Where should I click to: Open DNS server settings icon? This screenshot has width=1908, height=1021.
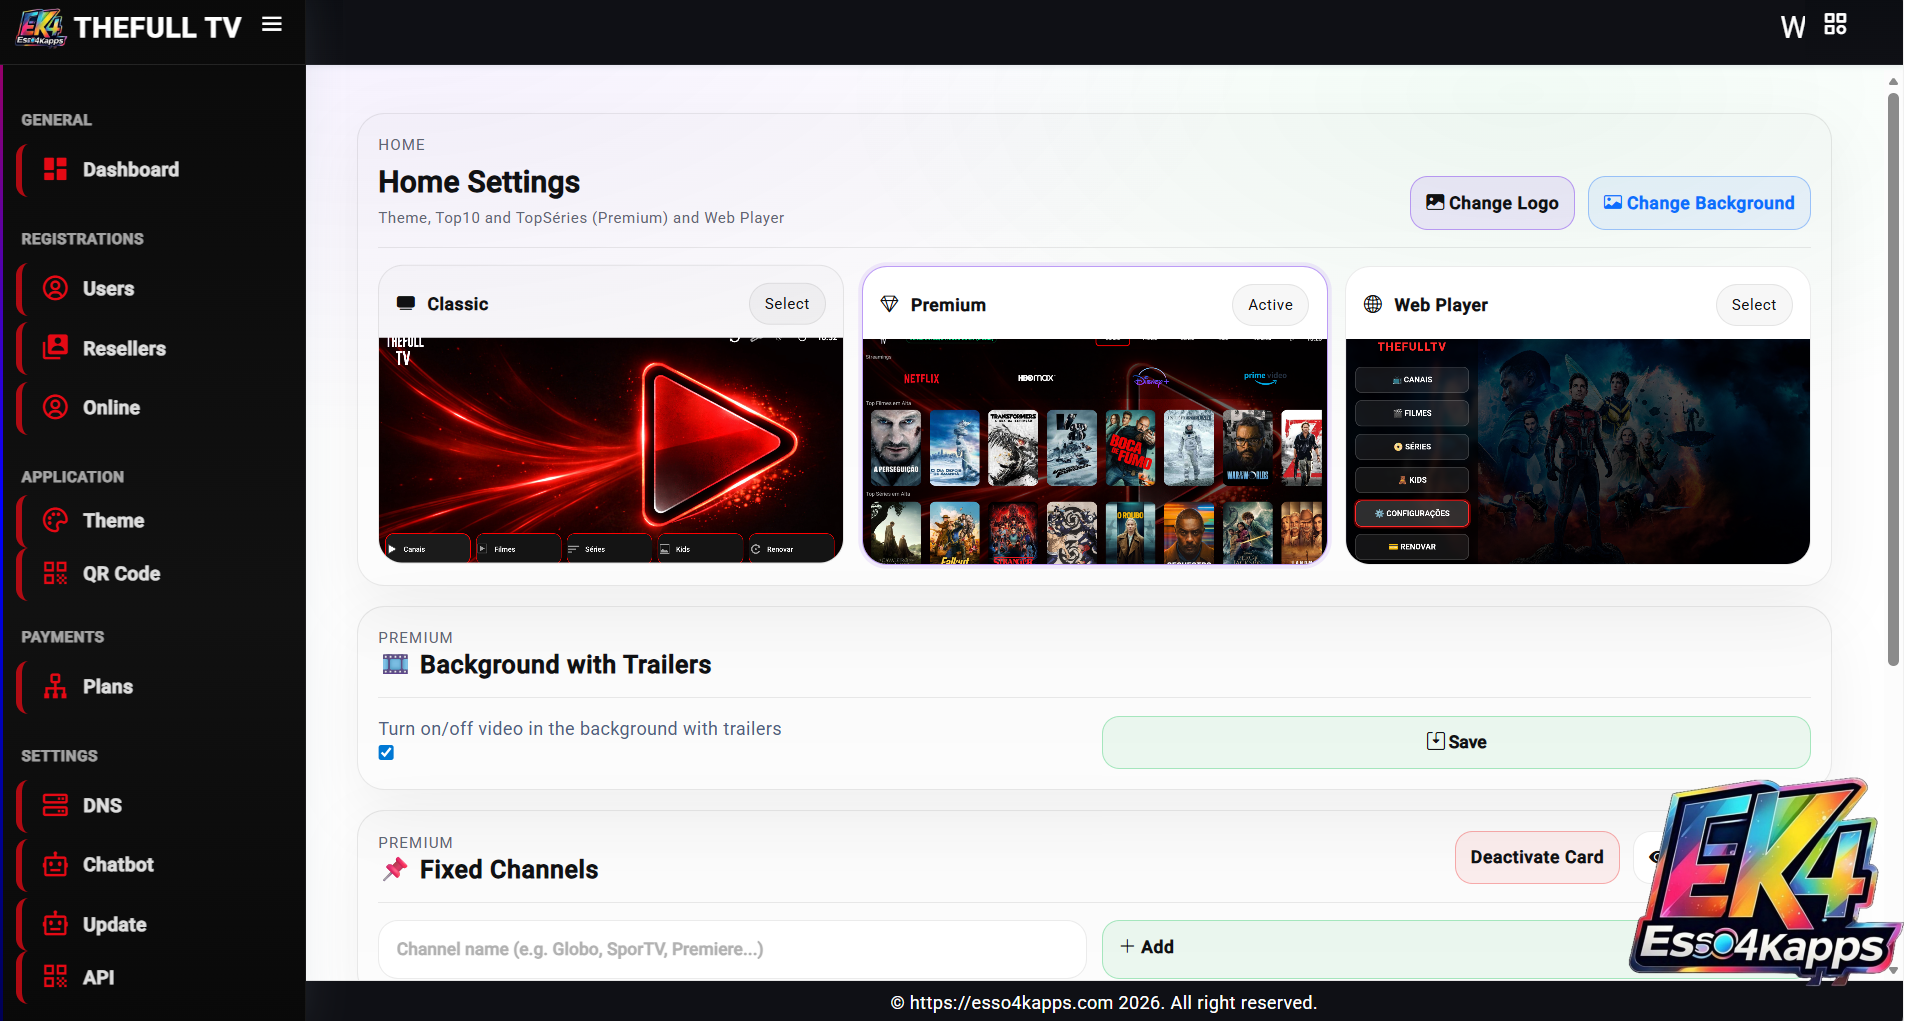point(56,805)
